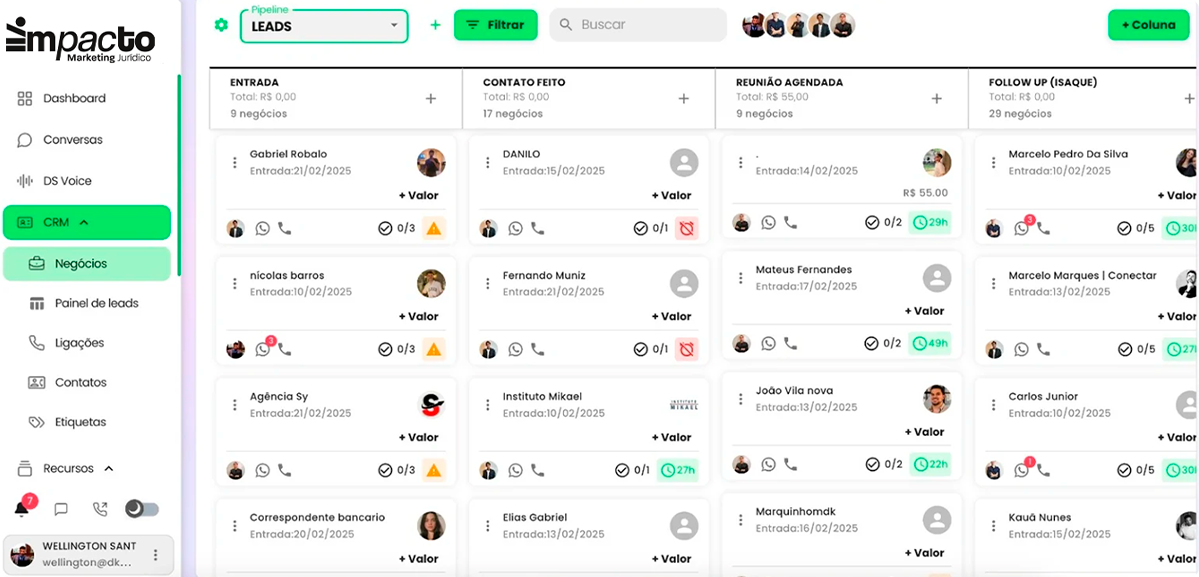Open WhatsApp on Gabriel Robalo's card
Screen dimensions: 1199x577
(262, 227)
